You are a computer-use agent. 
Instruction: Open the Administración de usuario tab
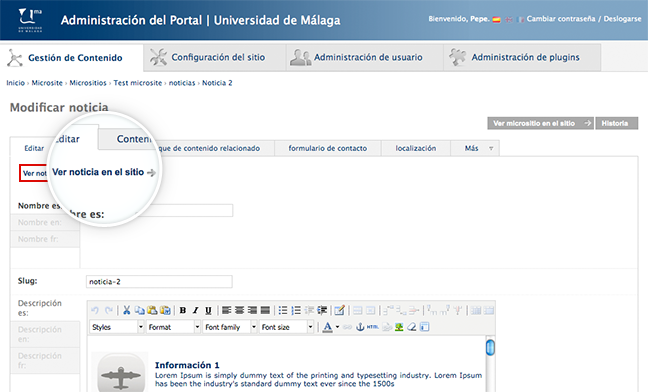pos(364,57)
